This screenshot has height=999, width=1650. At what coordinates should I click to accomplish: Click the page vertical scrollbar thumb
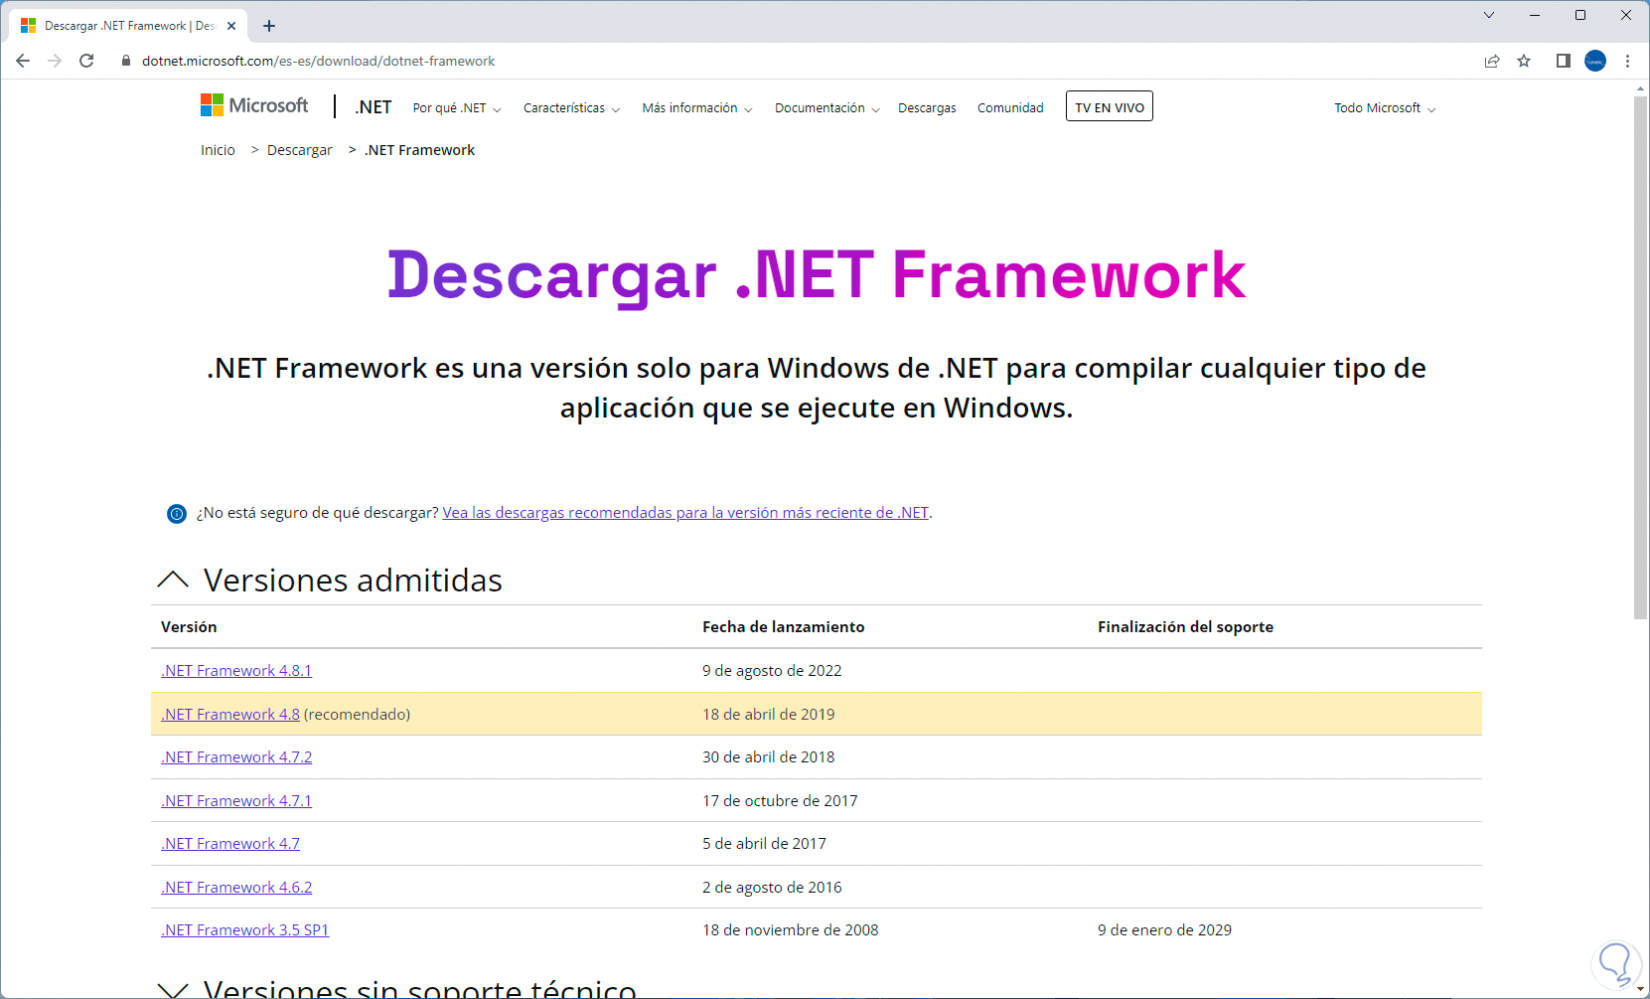tap(1640, 358)
